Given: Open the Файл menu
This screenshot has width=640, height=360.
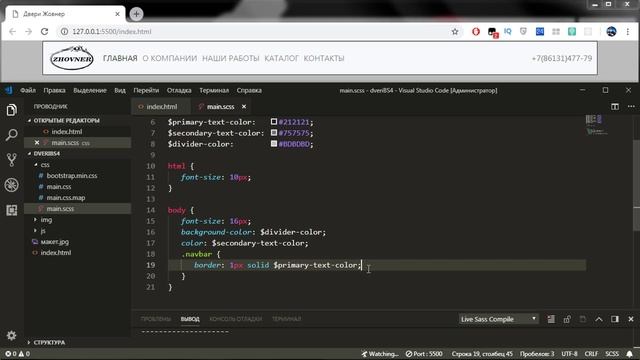Looking at the screenshot, I should click(x=28, y=90).
